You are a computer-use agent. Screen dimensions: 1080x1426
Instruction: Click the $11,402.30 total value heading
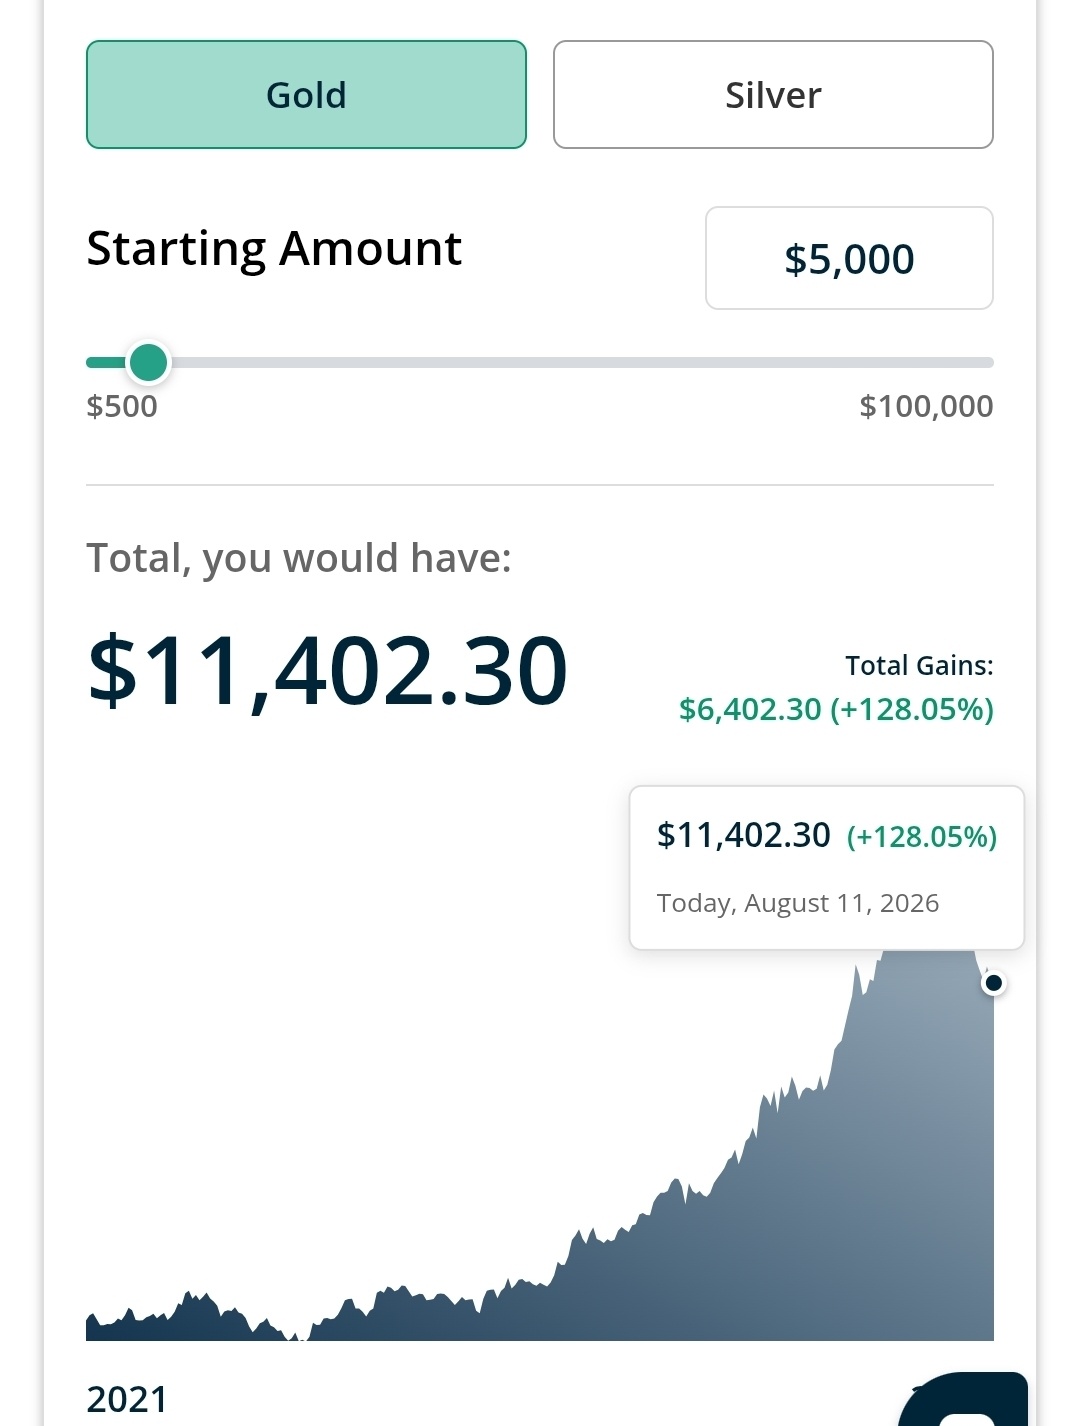click(328, 671)
